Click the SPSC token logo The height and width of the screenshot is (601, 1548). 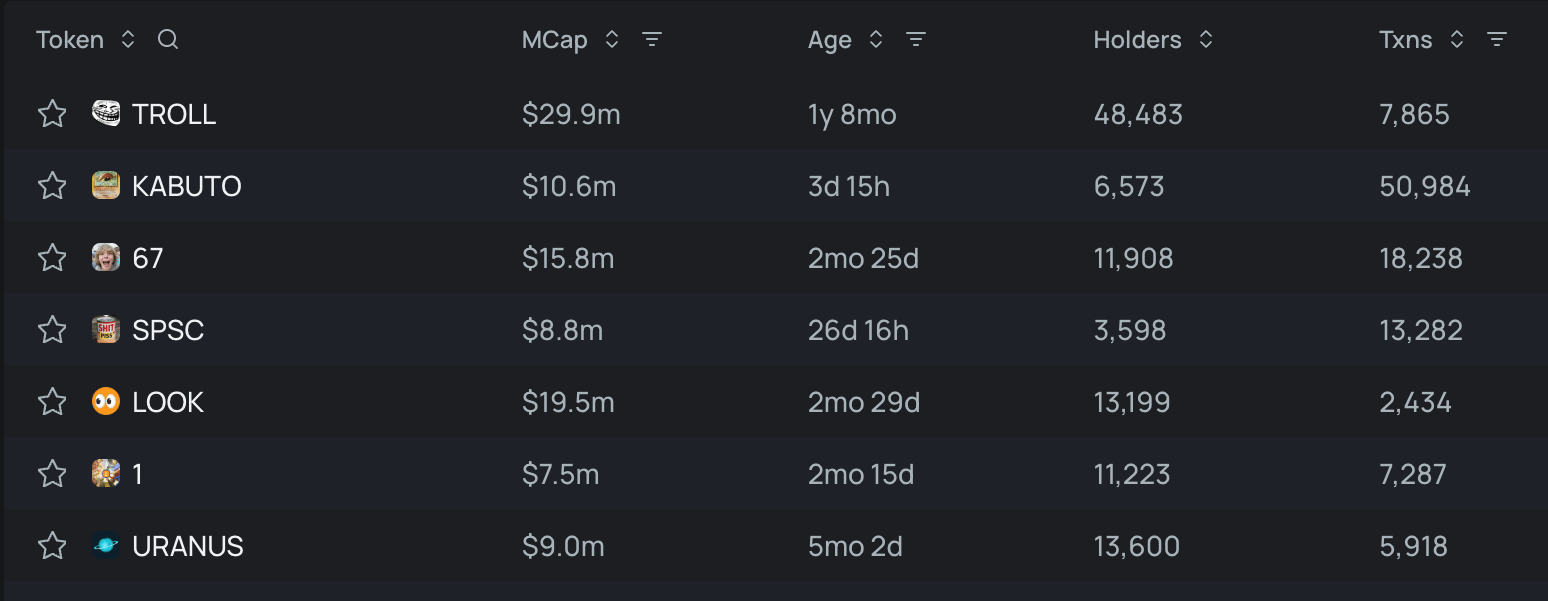106,330
